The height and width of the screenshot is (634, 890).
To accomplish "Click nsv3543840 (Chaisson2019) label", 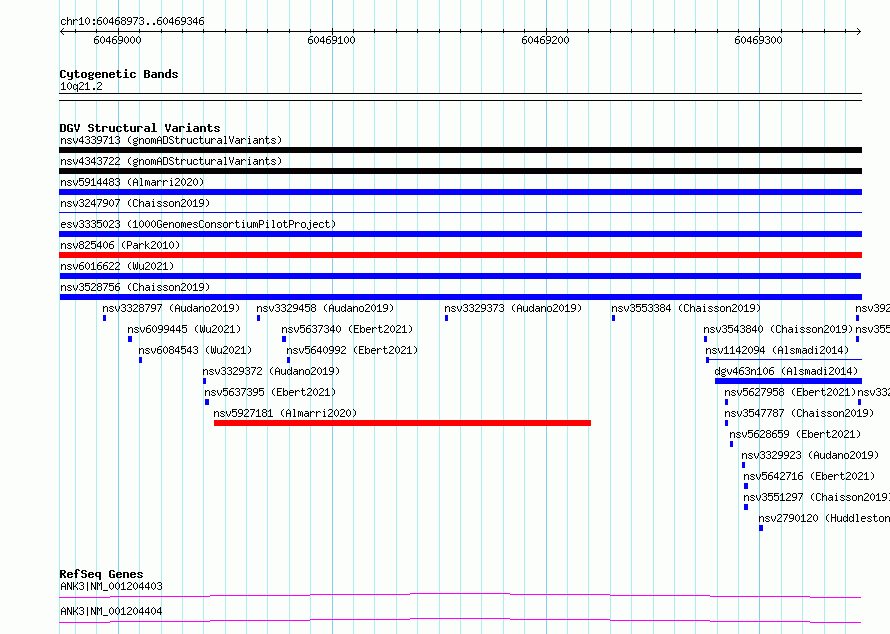I will click(778, 329).
